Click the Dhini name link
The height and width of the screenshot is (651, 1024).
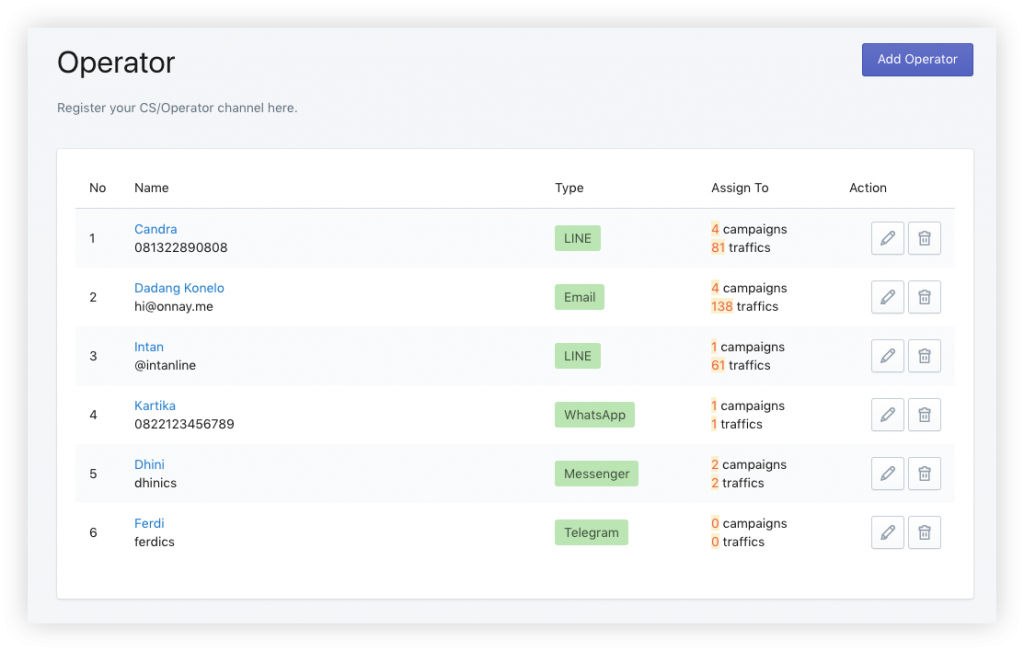pos(149,464)
